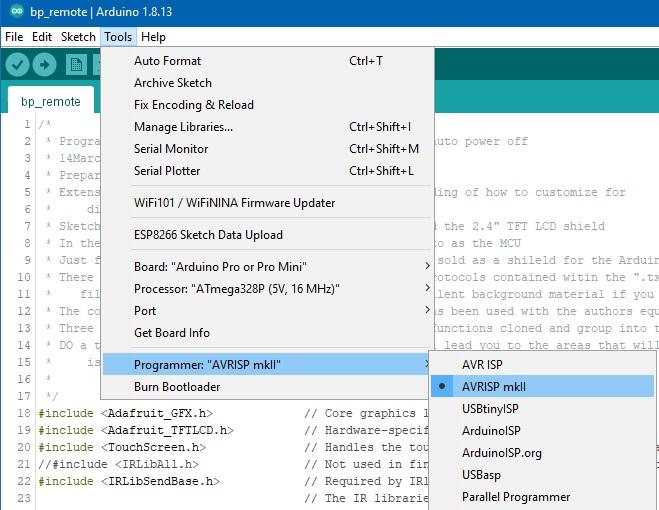
Task: Click code line #include <TouchScreen.h>
Action: coord(122,447)
